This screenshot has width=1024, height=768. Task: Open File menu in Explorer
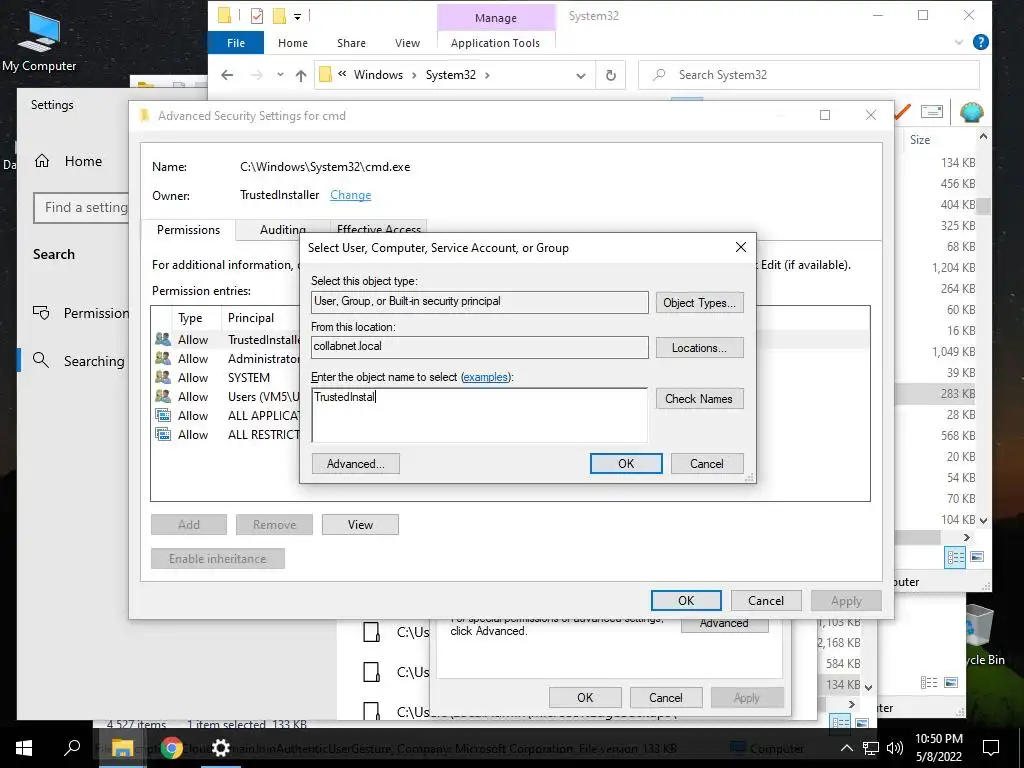point(236,43)
